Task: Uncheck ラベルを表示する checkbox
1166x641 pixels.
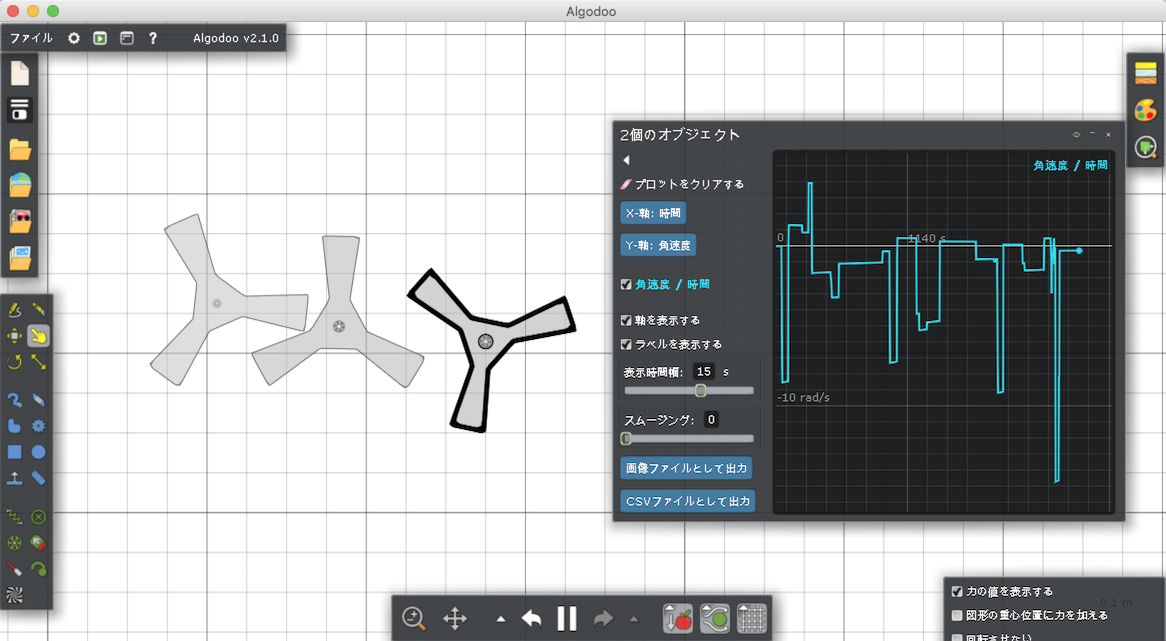Action: click(x=626, y=344)
